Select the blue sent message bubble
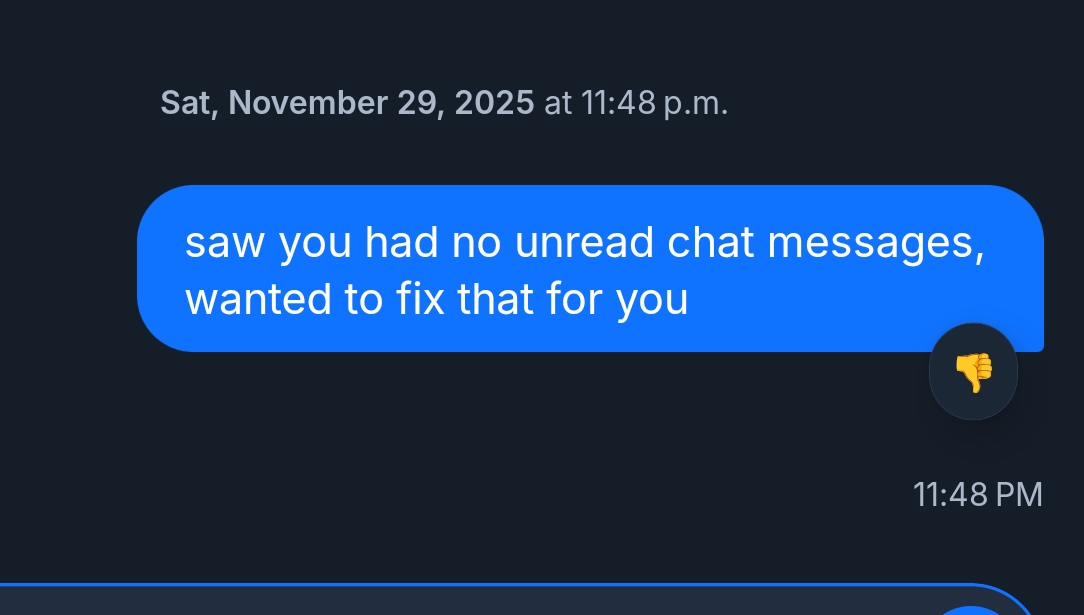The width and height of the screenshot is (1084, 615). click(590, 268)
